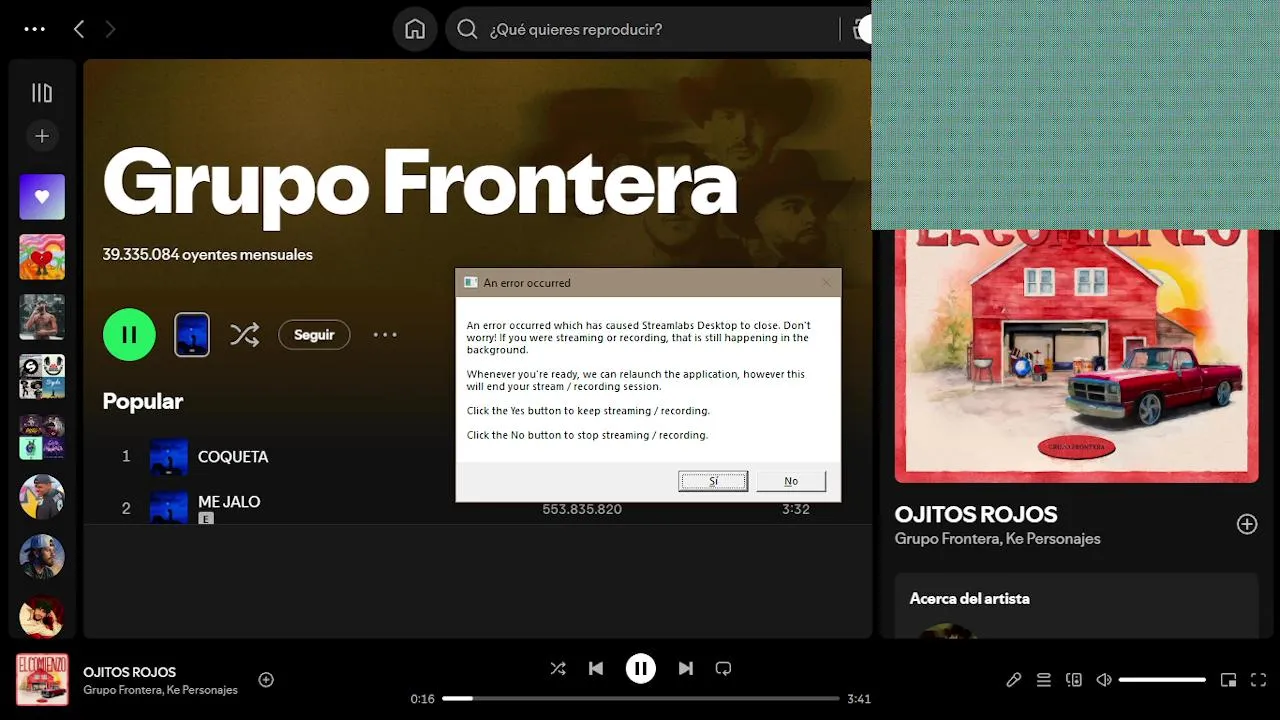
Task: Mute with the volume speaker icon
Action: [x=1104, y=680]
